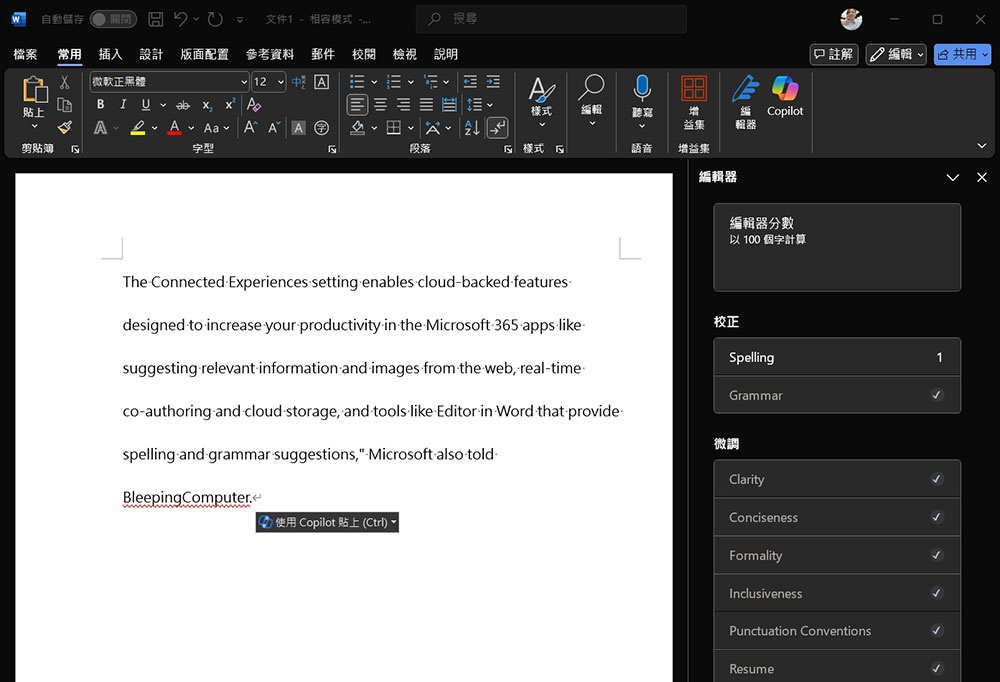The image size is (1000, 682).
Task: Toggle the AutoSave (自動儲存) switch
Action: pyautogui.click(x=113, y=19)
